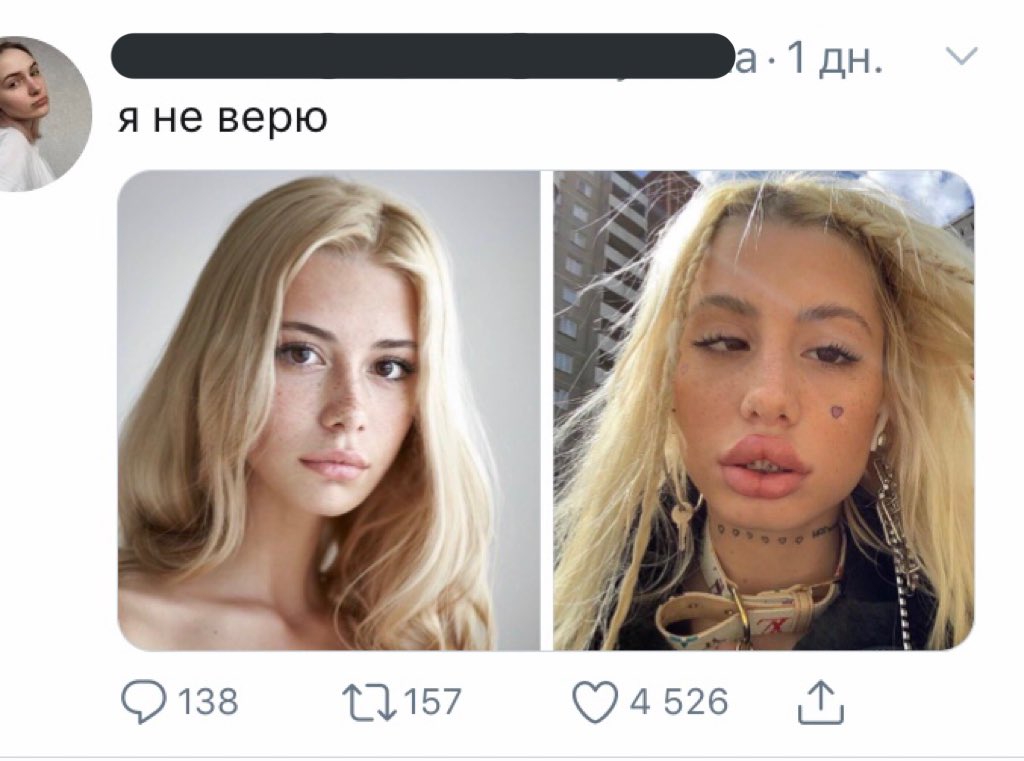This screenshot has height=761, width=1024.
Task: Reply using the speech bubble icon
Action: [x=144, y=702]
